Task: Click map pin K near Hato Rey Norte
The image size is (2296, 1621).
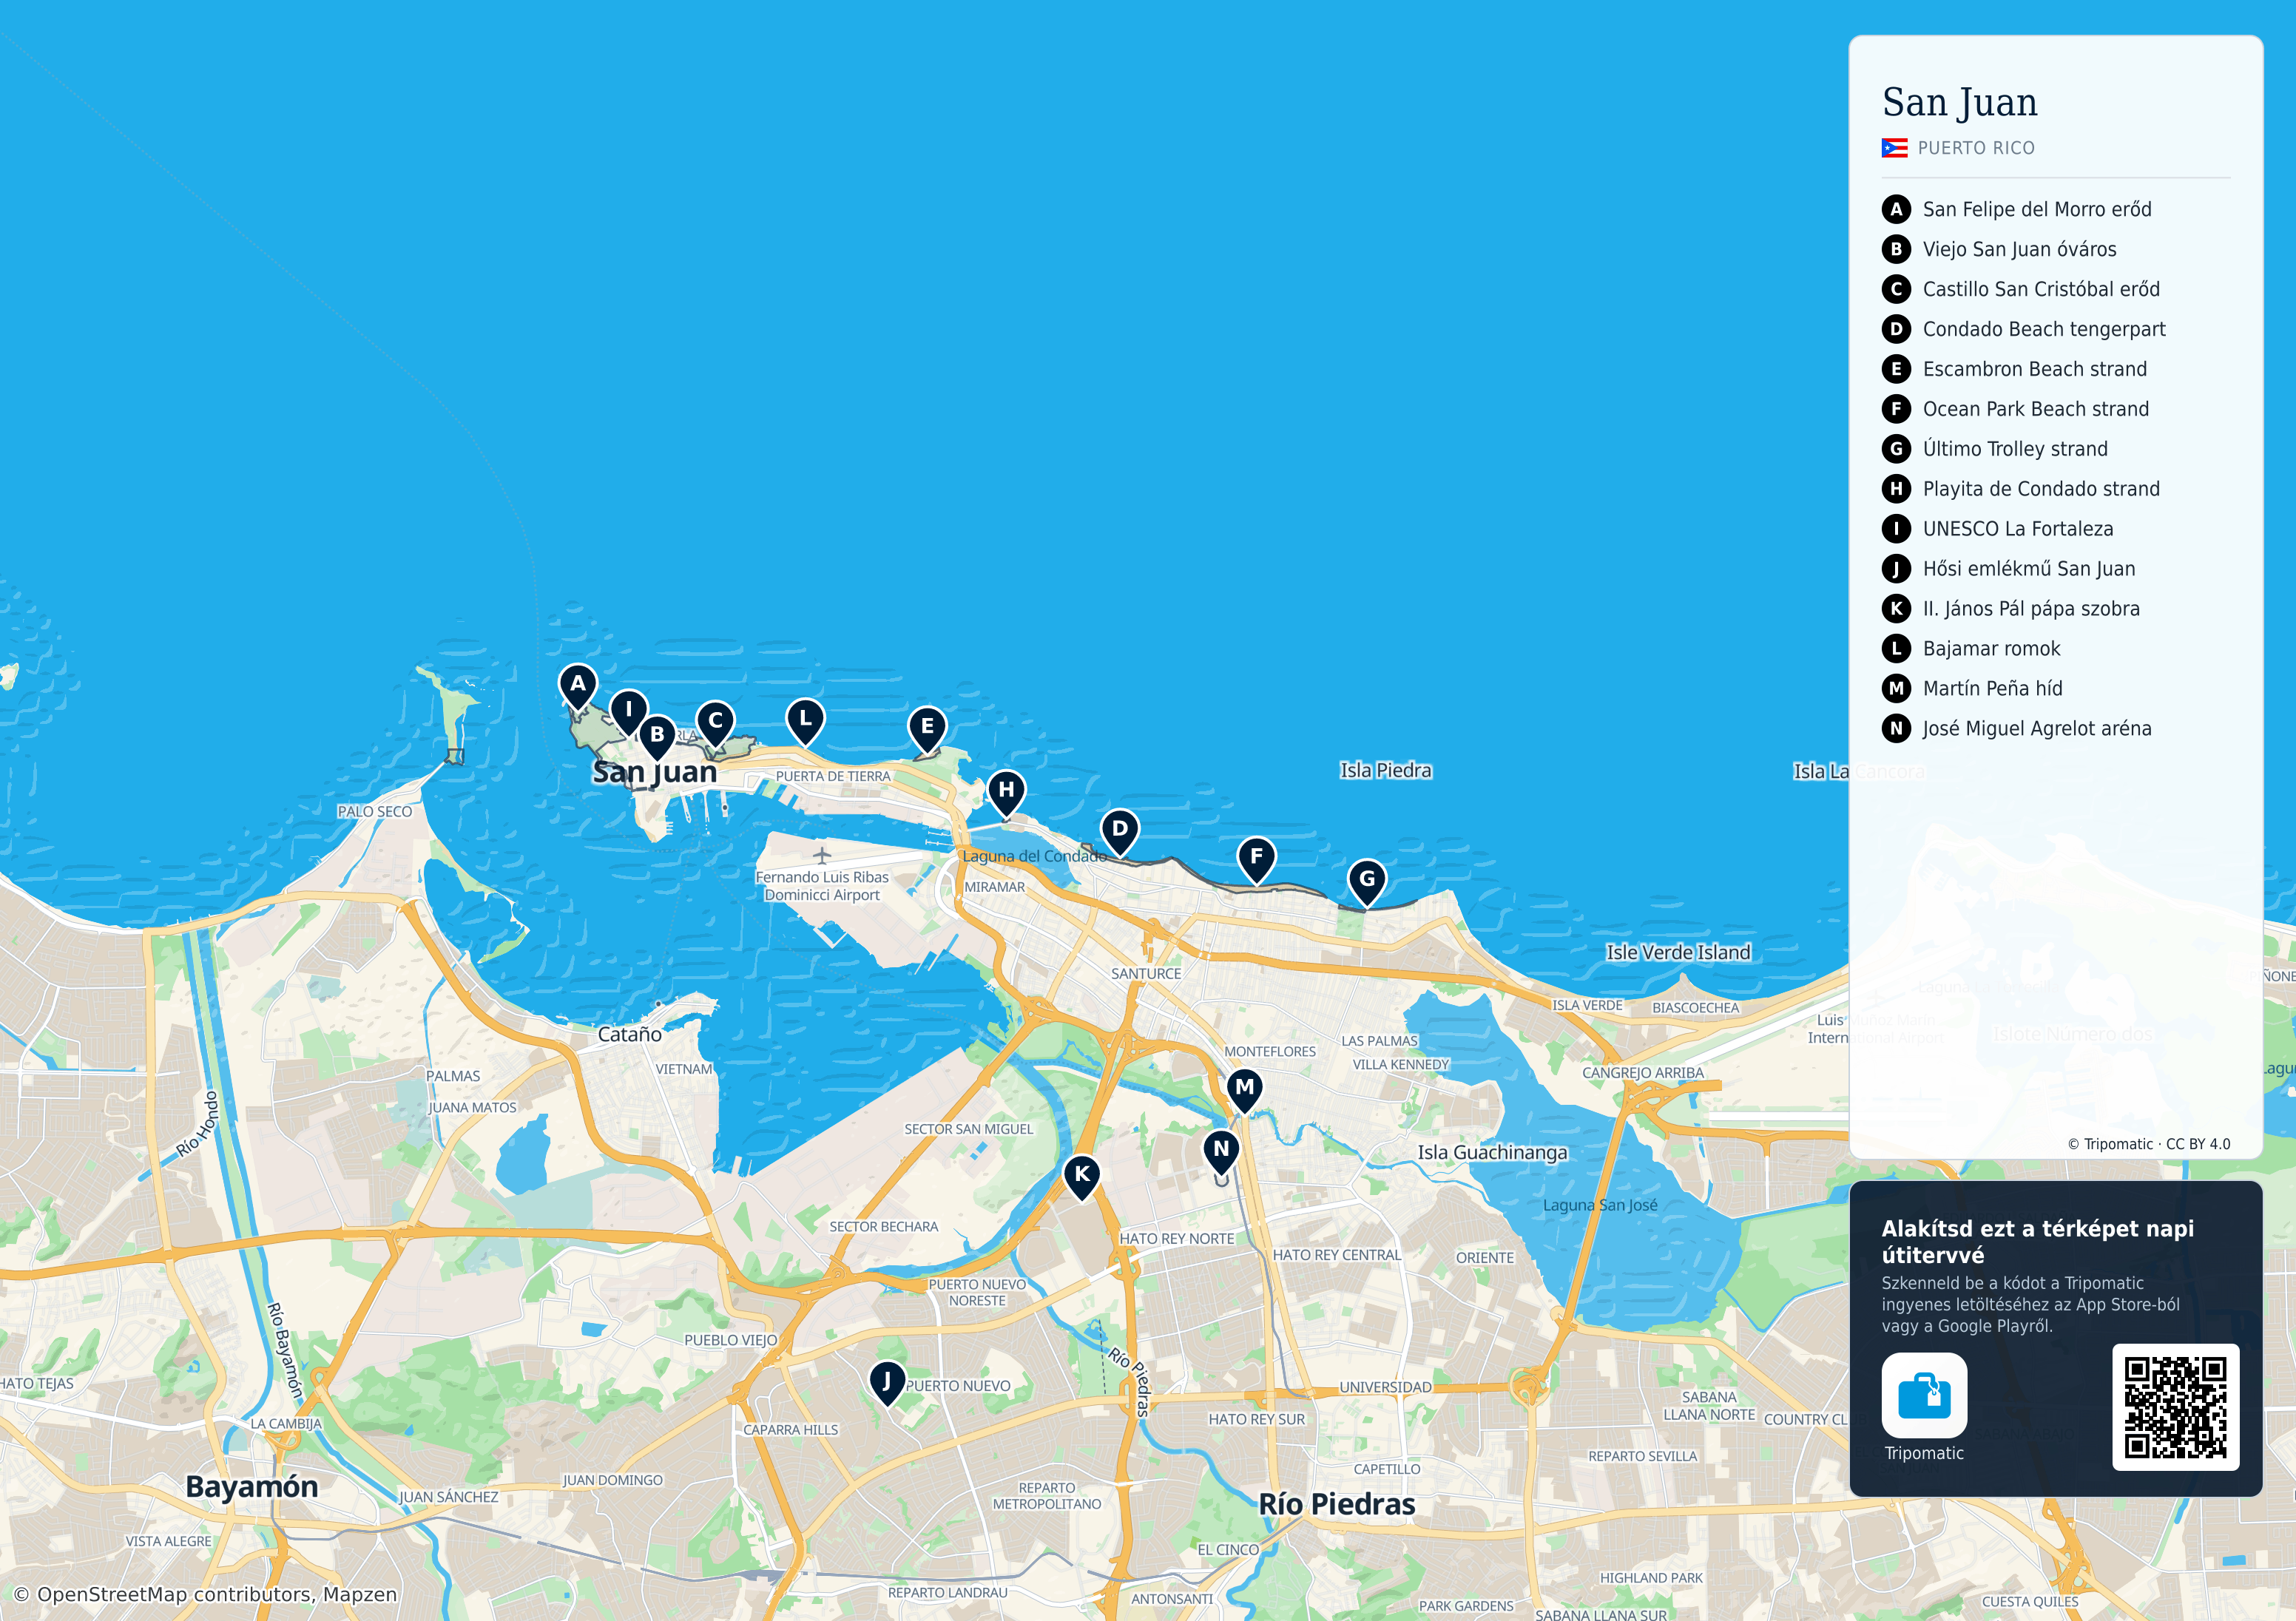Action: click(x=1082, y=1177)
